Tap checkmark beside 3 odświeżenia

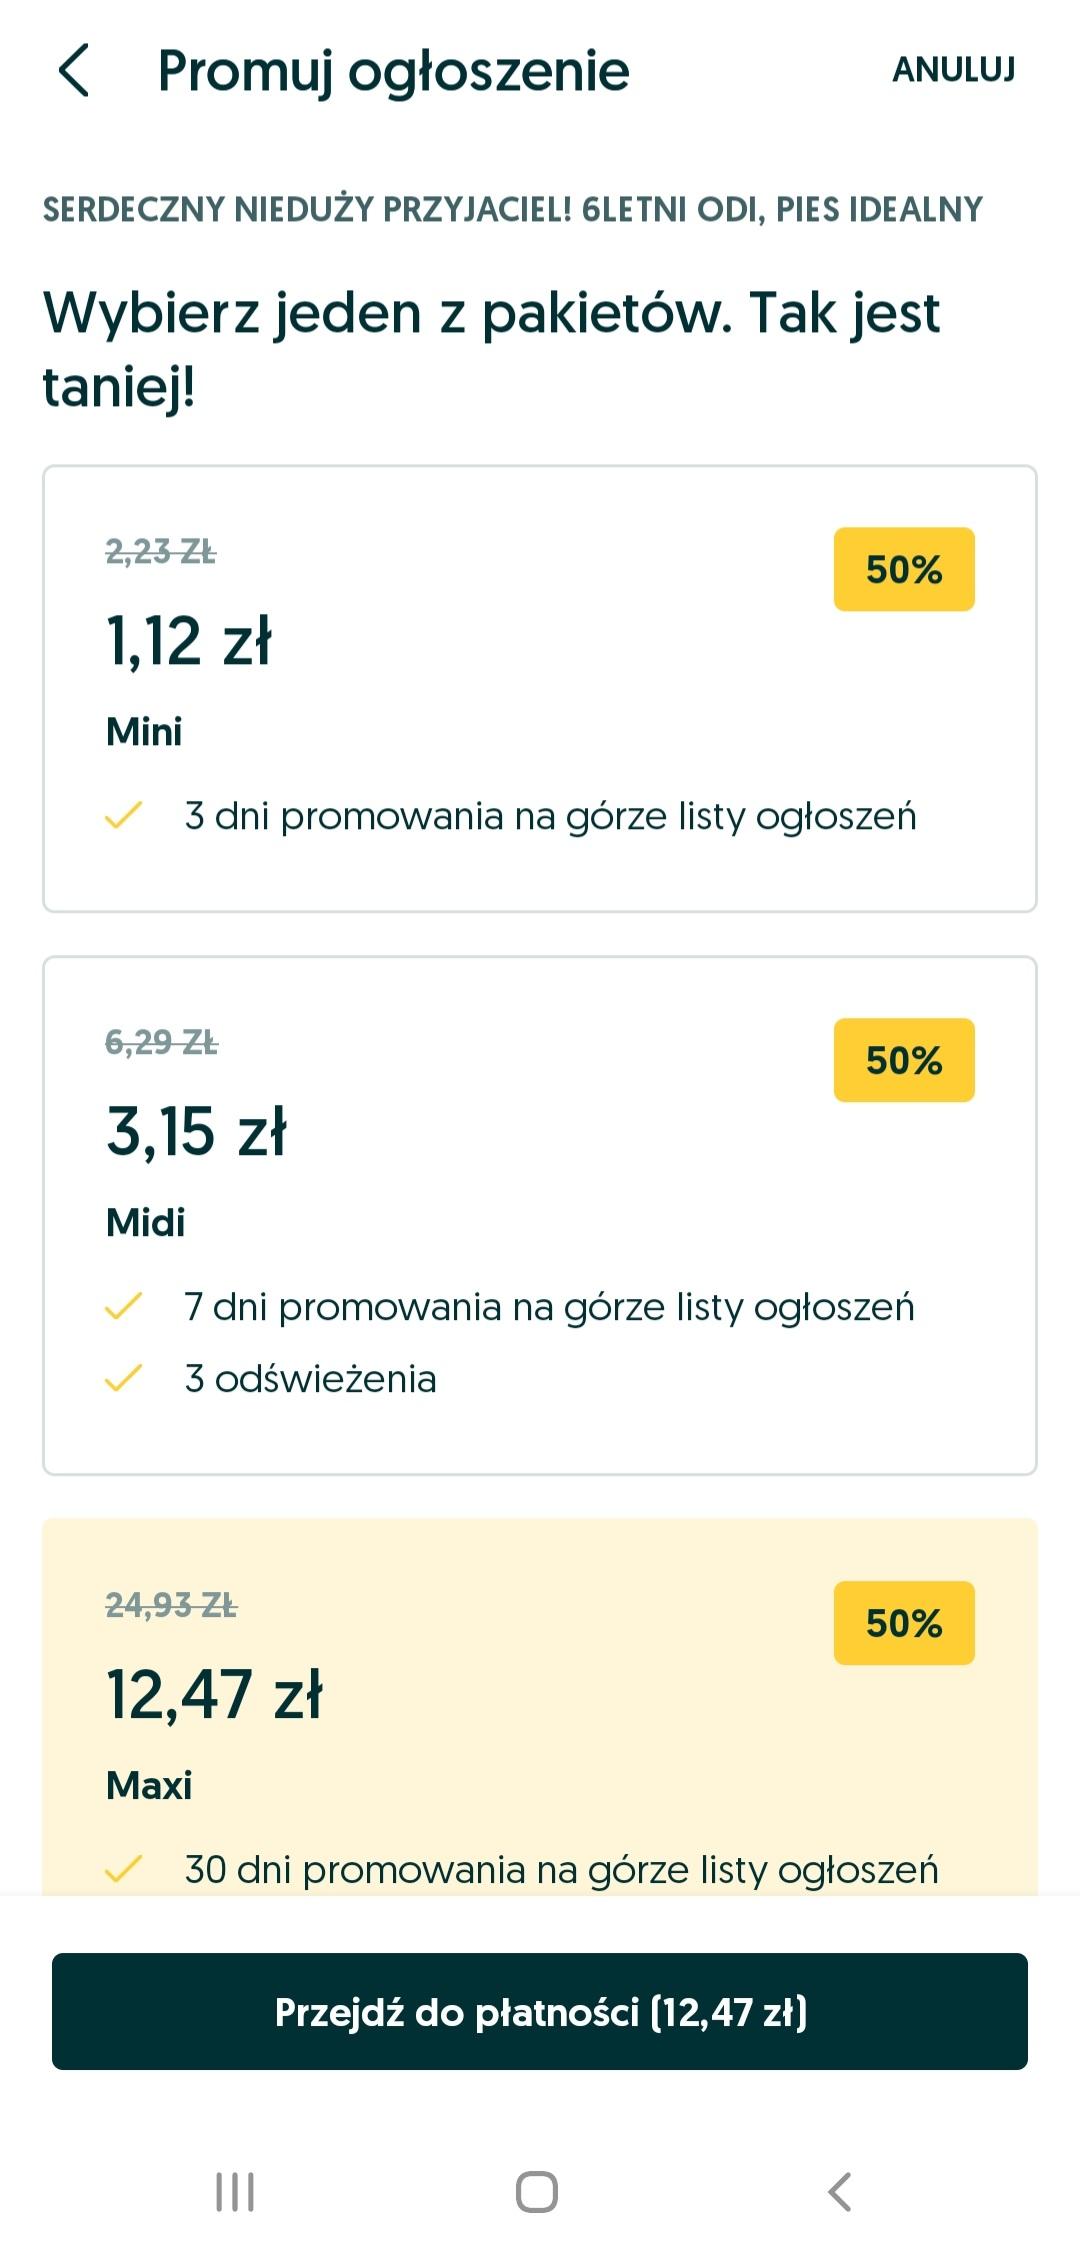coord(123,1379)
